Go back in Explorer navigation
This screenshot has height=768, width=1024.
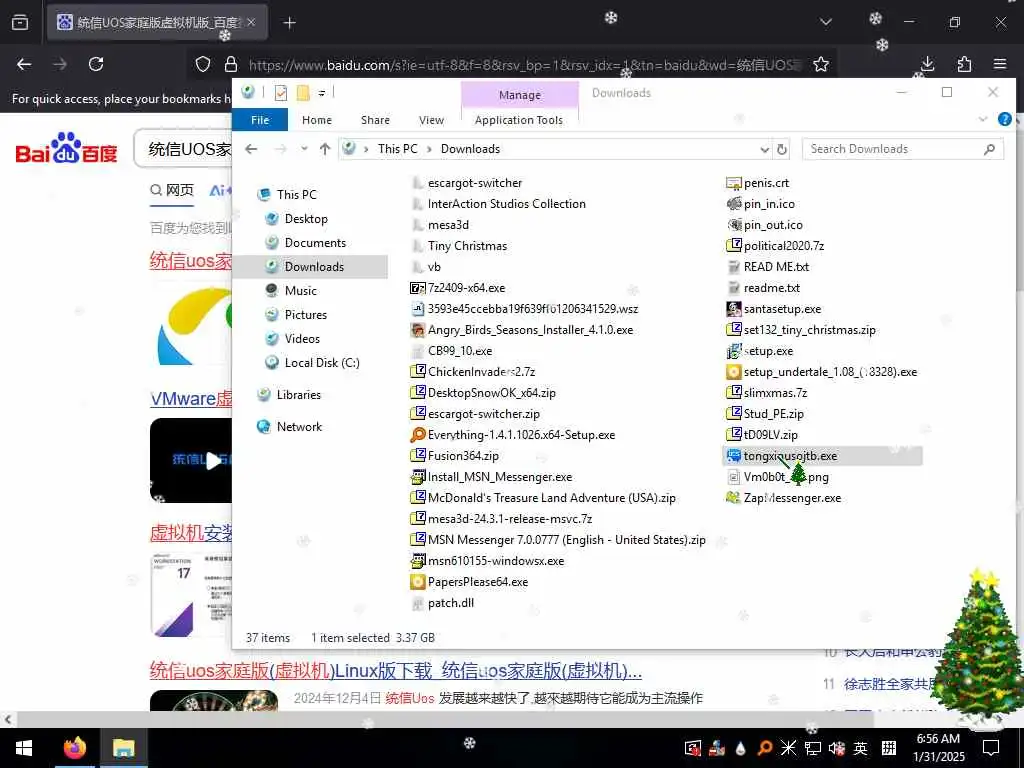[x=251, y=149]
